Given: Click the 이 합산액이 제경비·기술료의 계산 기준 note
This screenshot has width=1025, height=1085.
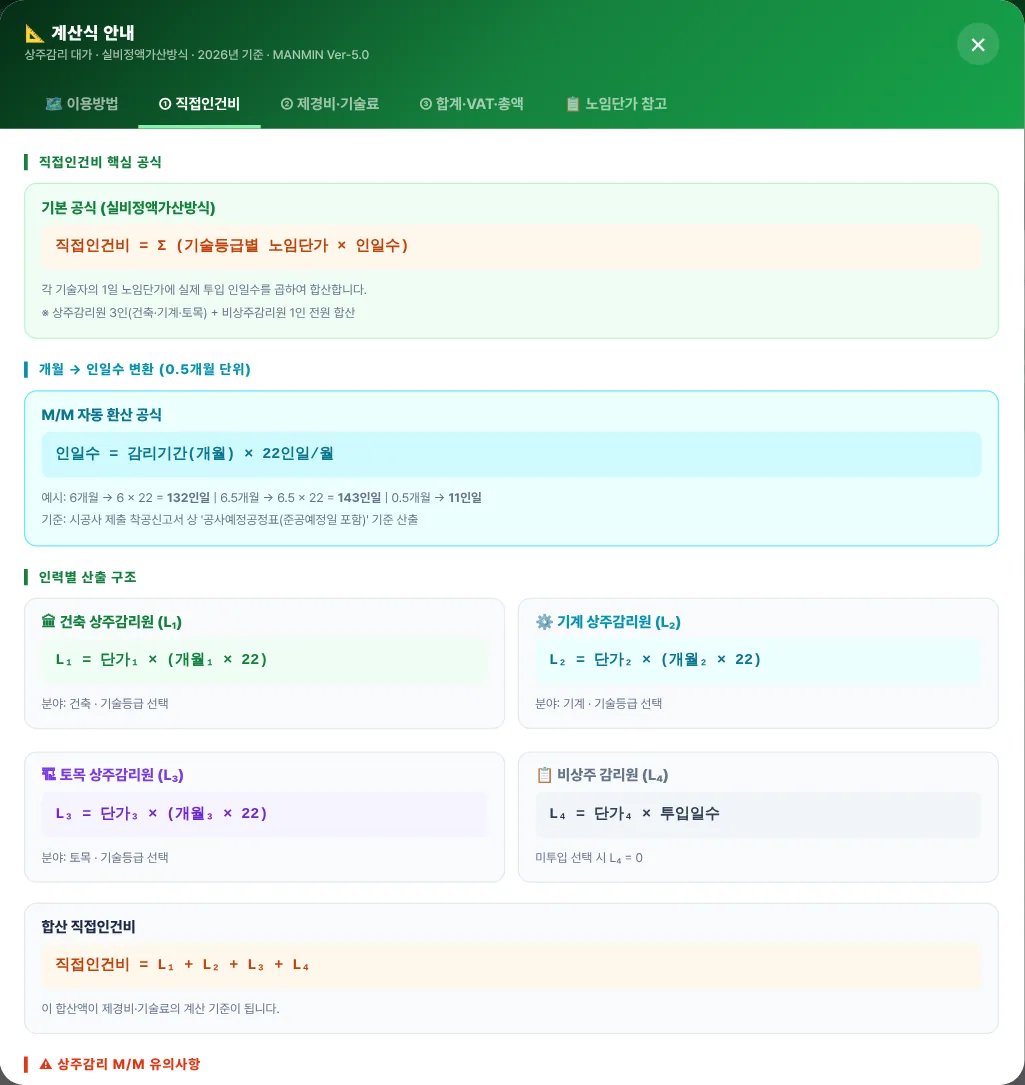Looking at the screenshot, I should pyautogui.click(x=160, y=1009).
